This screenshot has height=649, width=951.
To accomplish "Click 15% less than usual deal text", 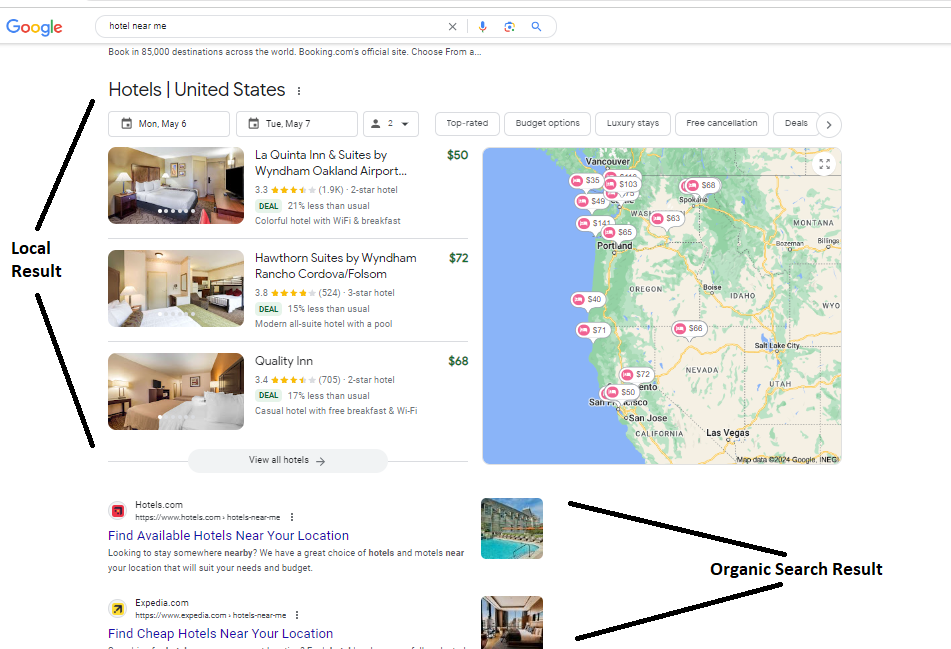I will [328, 309].
